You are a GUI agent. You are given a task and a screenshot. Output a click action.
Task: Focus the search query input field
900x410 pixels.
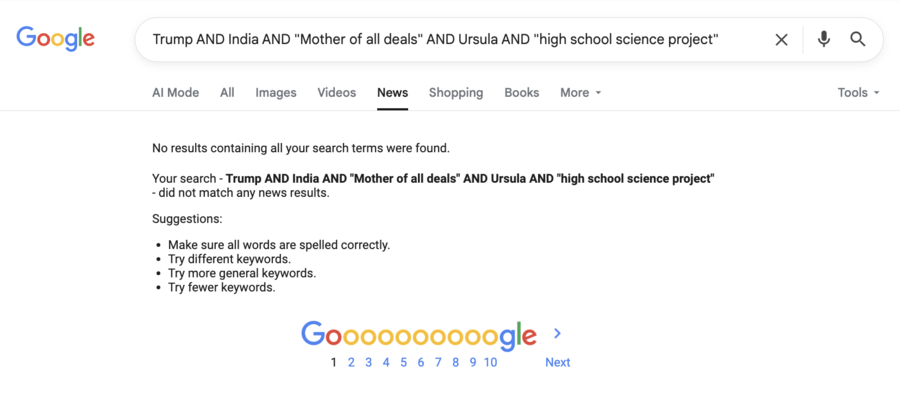pyautogui.click(x=450, y=40)
